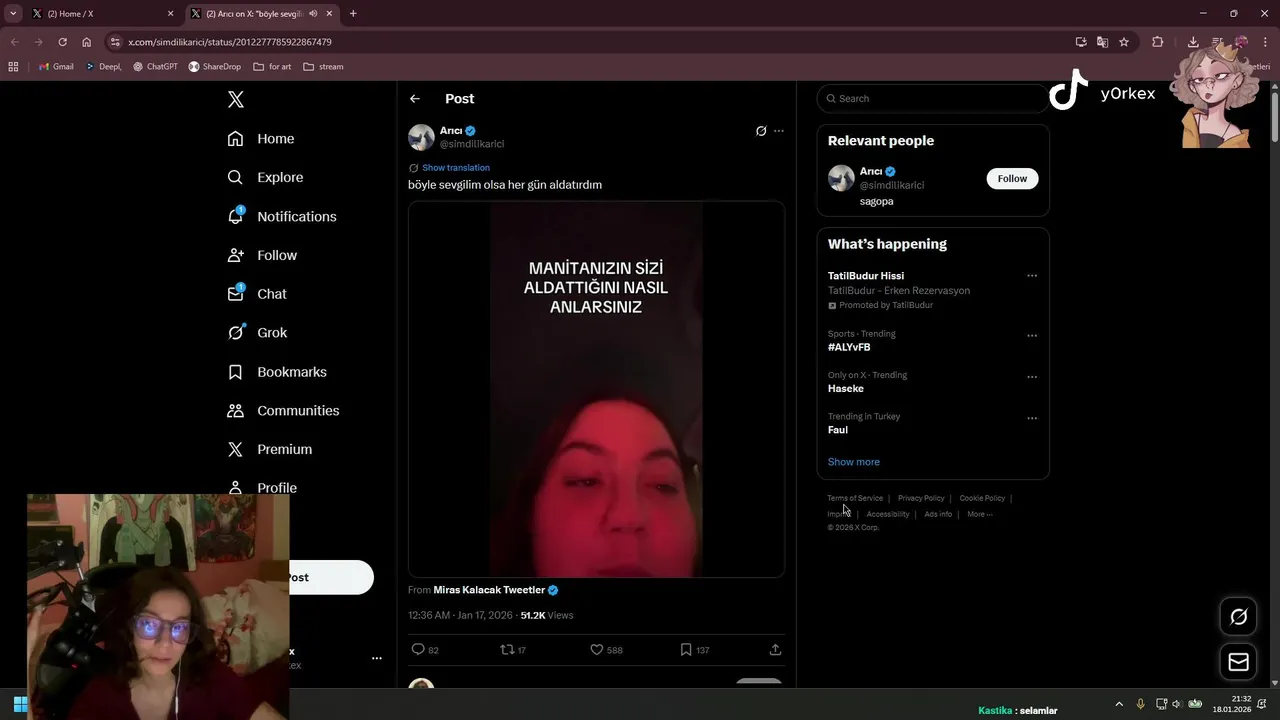Open the ShareDrop bookmark
Screen dimensions: 1280x720
tap(214, 67)
